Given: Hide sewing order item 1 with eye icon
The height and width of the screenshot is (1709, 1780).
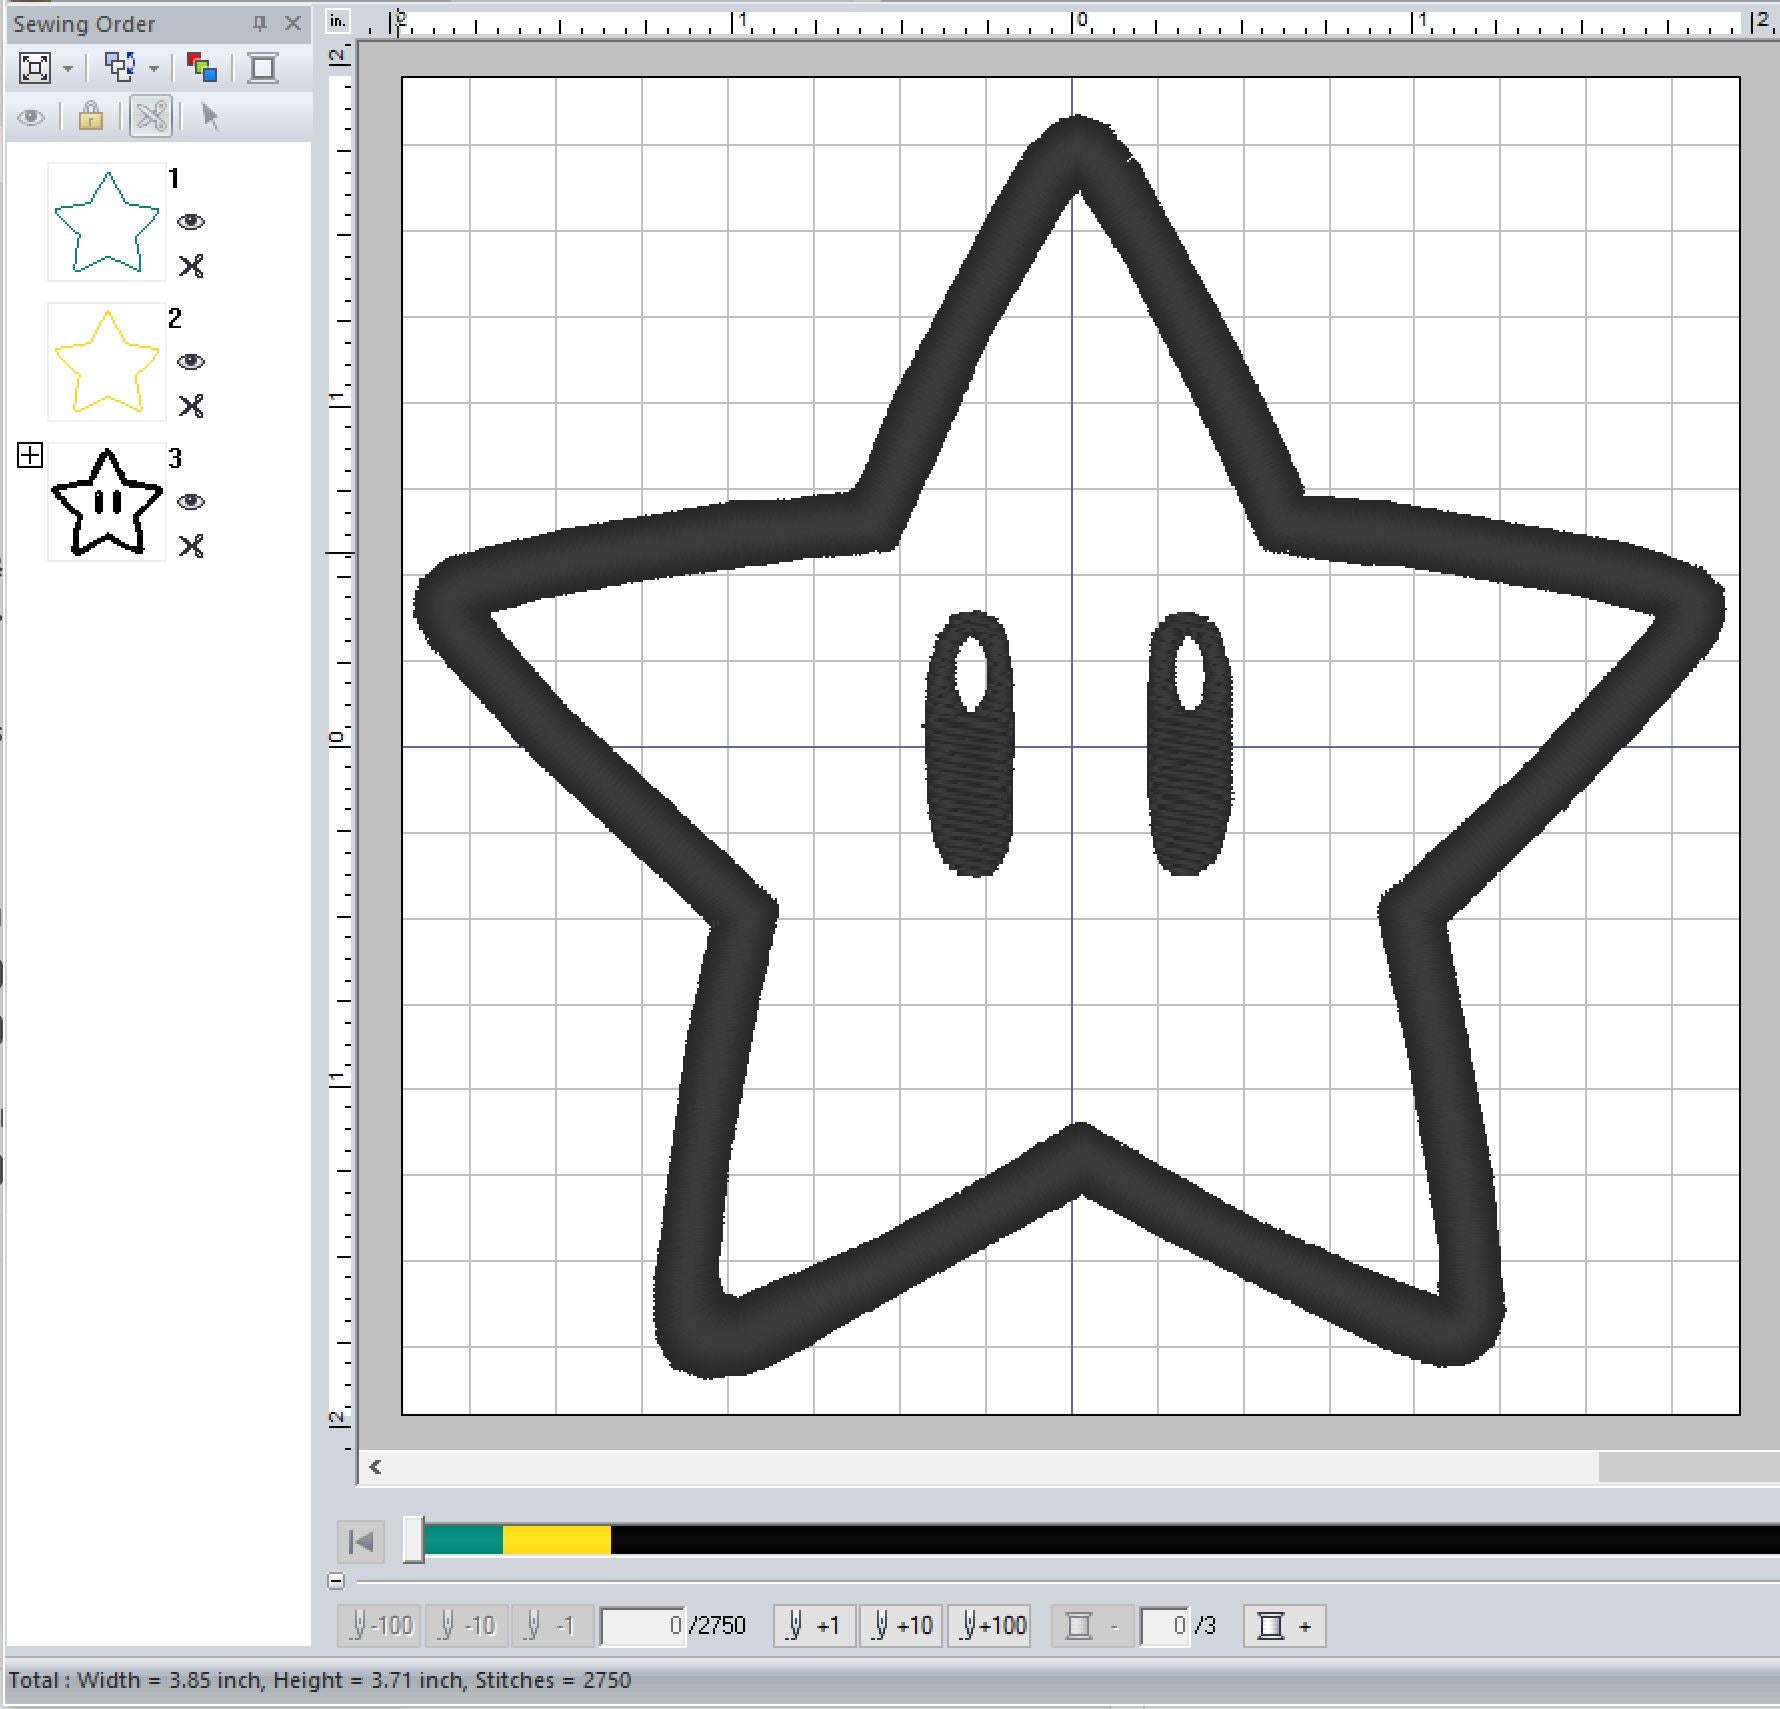Looking at the screenshot, I should (x=191, y=222).
